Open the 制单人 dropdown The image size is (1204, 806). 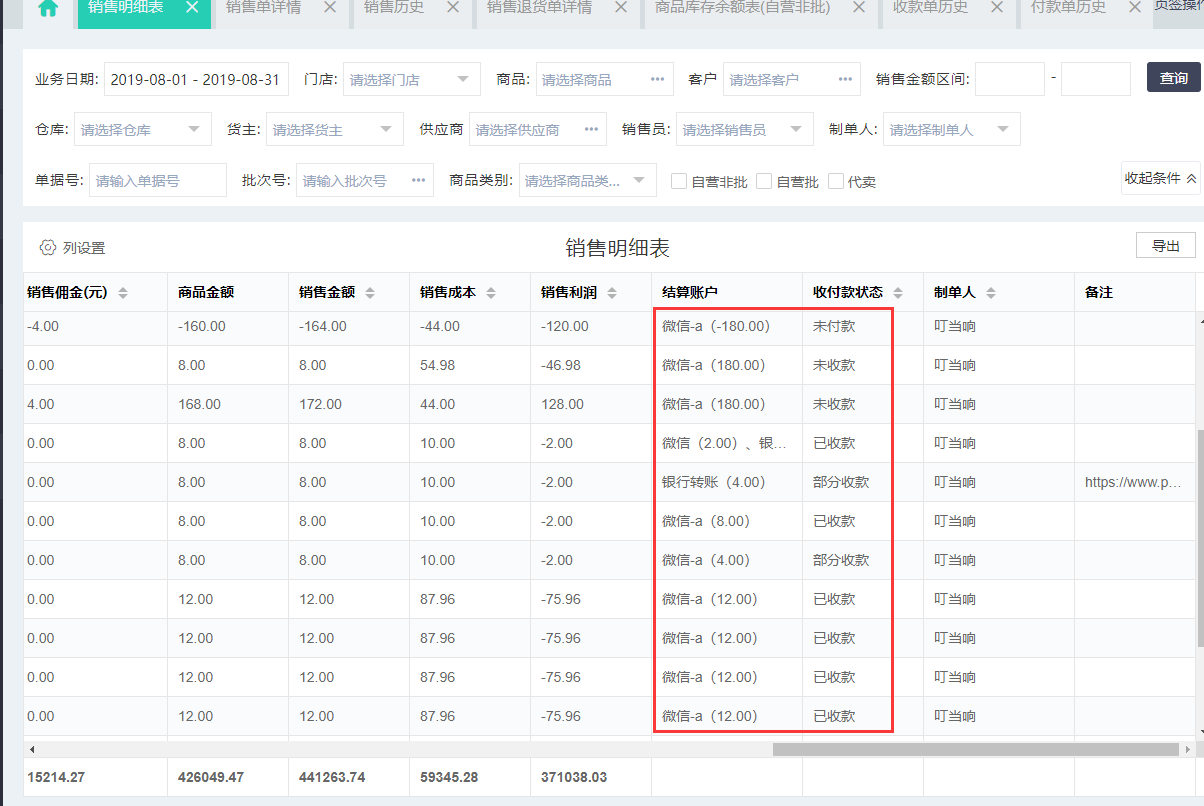(952, 129)
